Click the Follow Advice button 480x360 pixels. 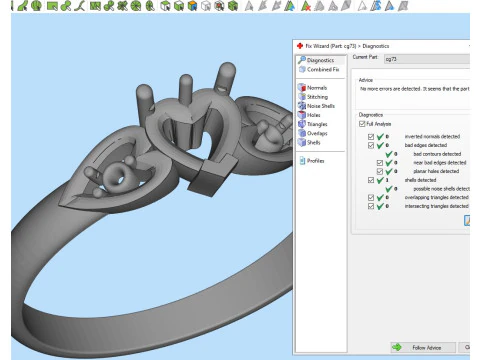pos(423,347)
